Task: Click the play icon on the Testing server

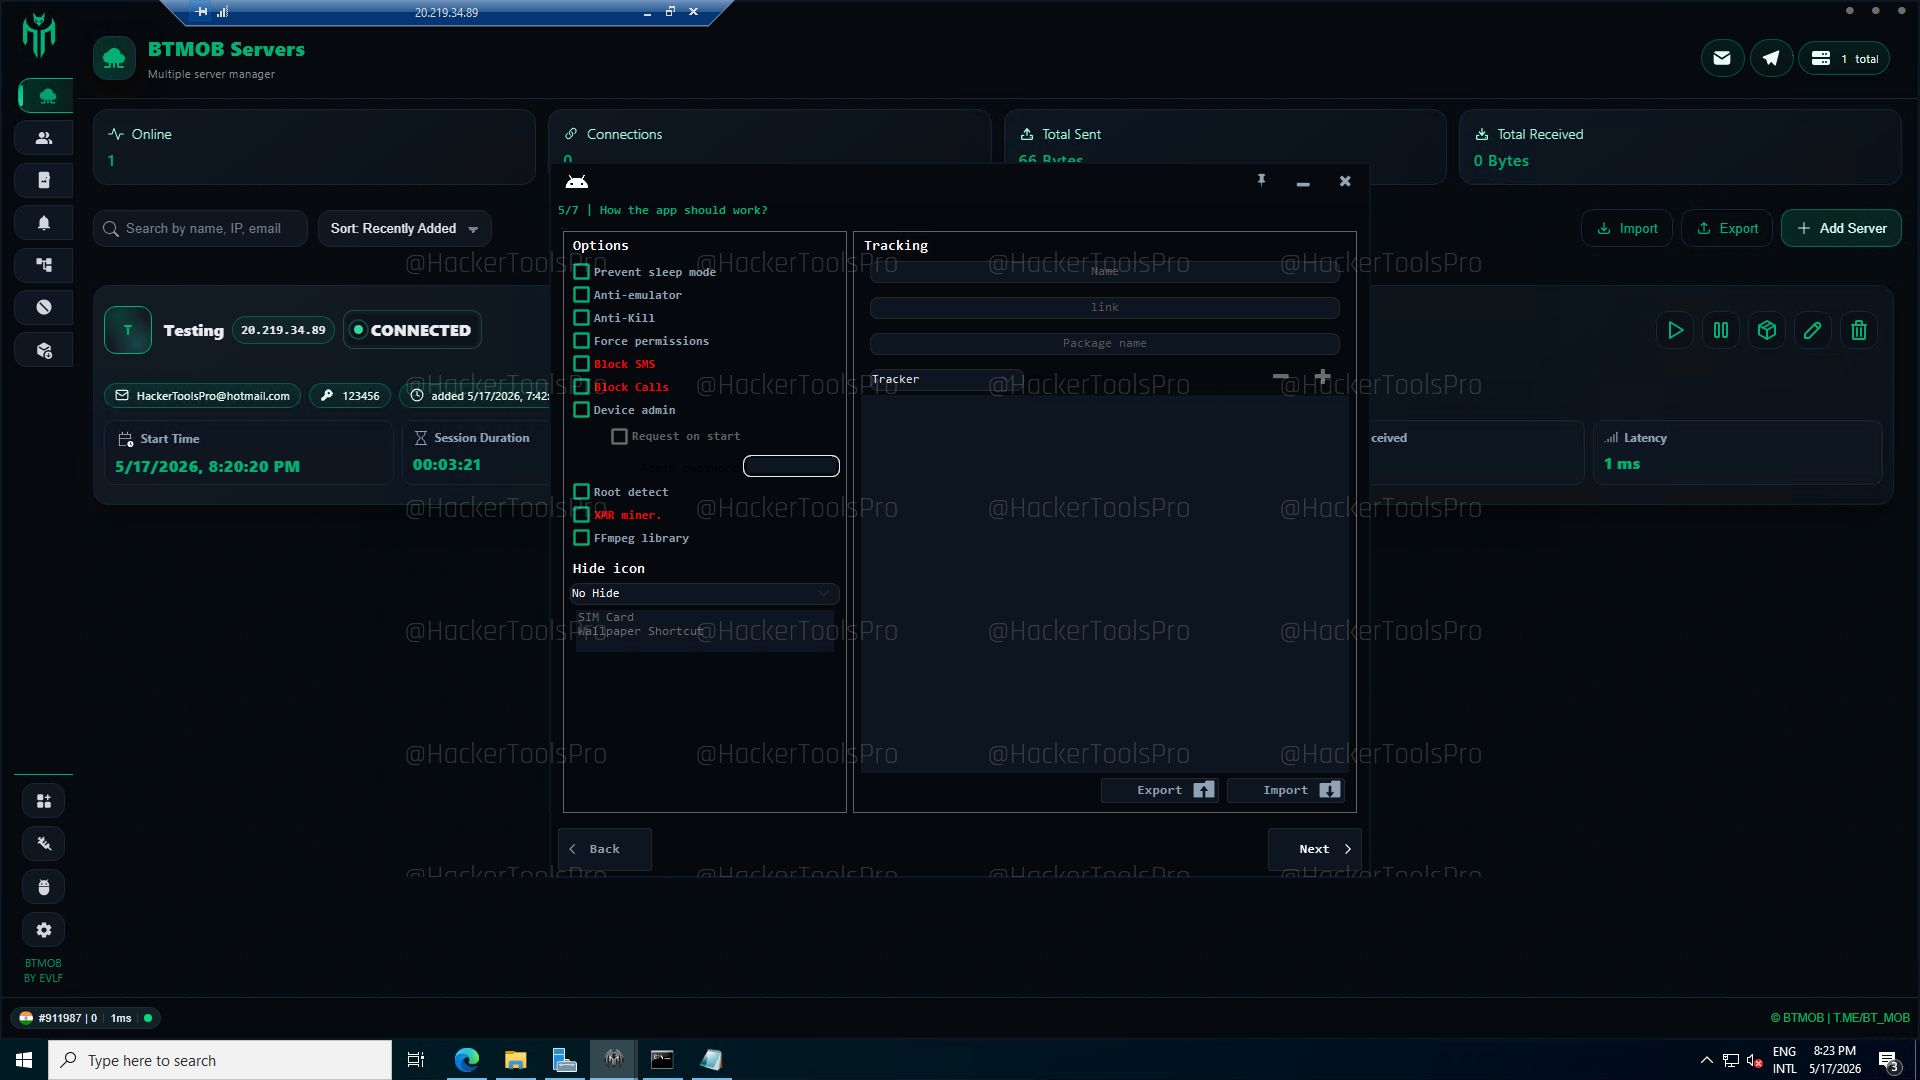Action: point(1675,330)
